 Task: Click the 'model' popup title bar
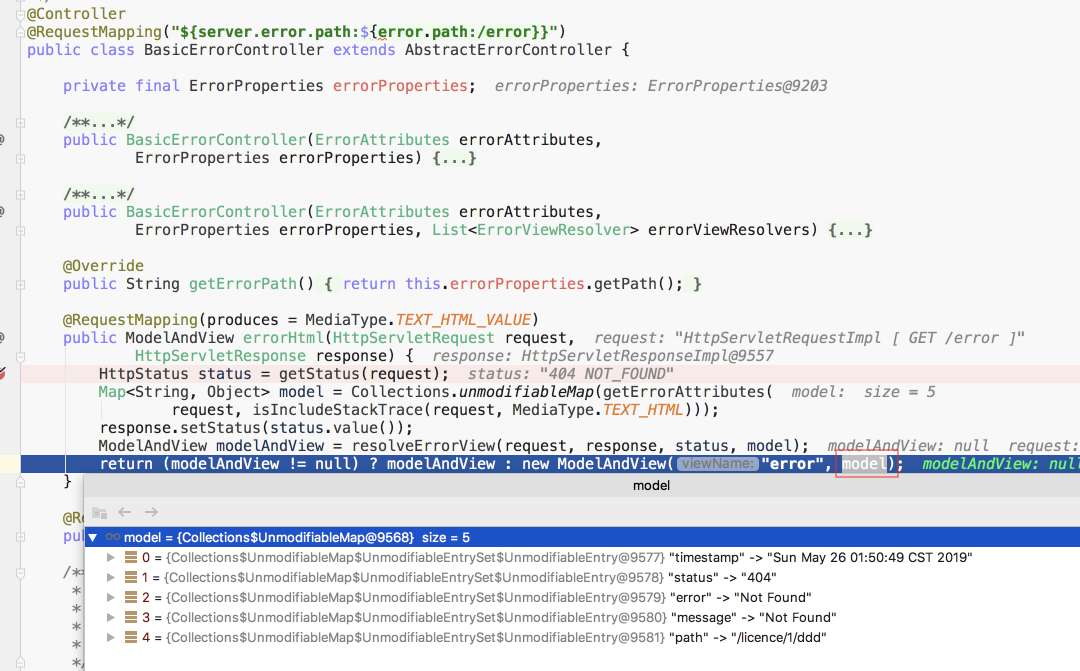582,486
